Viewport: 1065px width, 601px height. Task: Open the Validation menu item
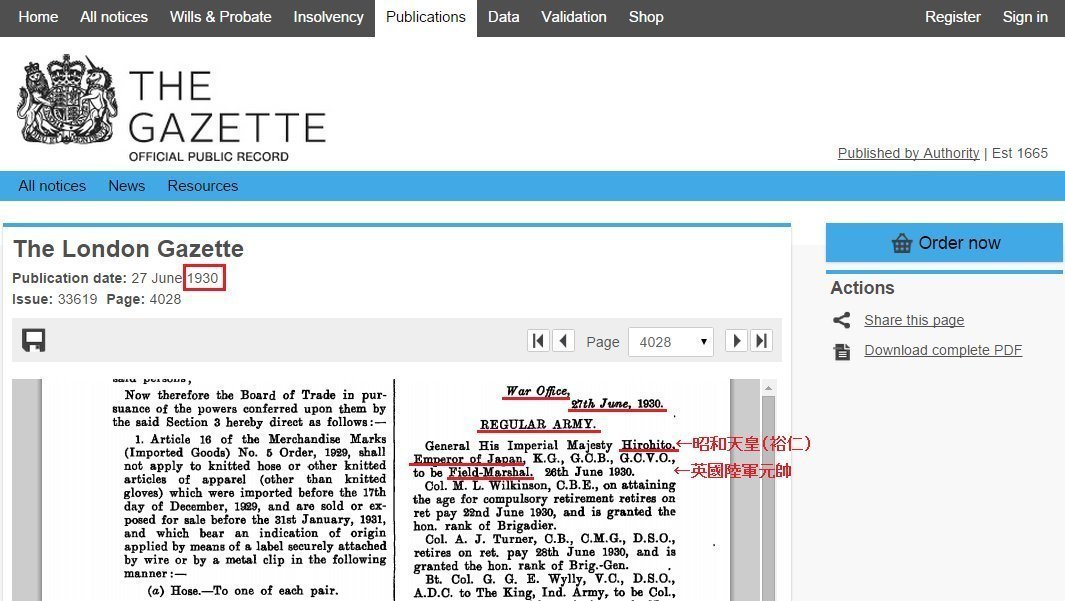pyautogui.click(x=574, y=17)
